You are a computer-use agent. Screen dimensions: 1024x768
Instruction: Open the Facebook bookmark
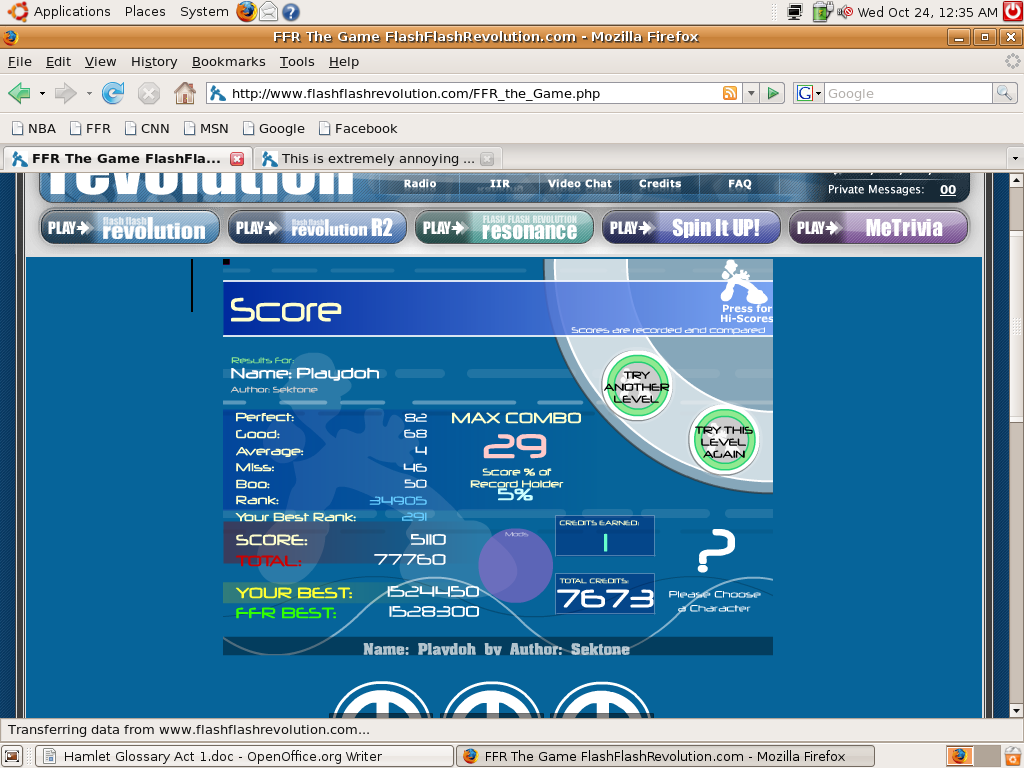[x=357, y=128]
